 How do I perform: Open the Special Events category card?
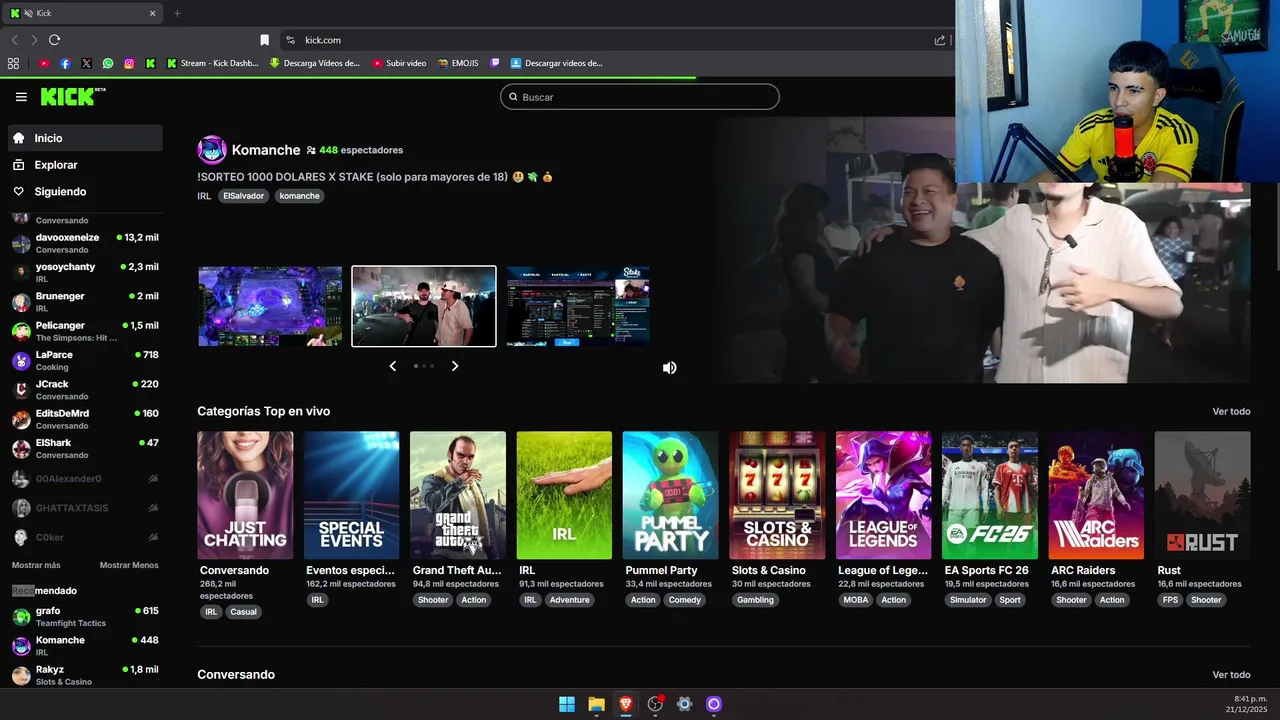351,495
